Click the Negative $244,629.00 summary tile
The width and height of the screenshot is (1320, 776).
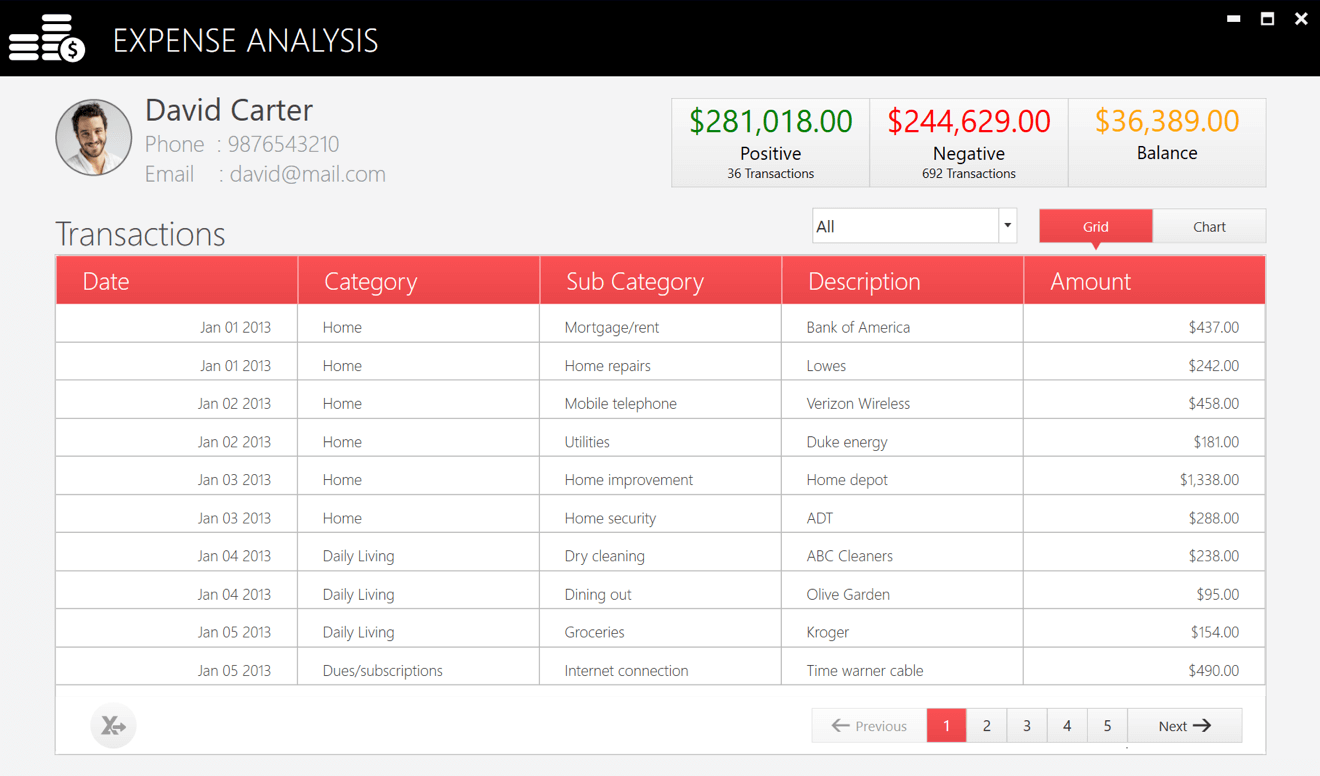pos(969,143)
